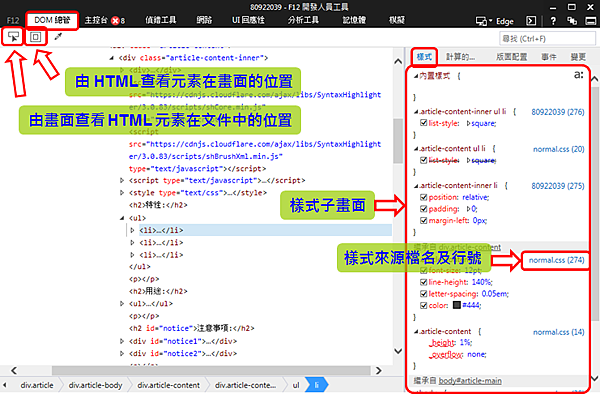Click the styles pane scroll-down arrow
The height and width of the screenshot is (394, 600).
click(x=594, y=378)
